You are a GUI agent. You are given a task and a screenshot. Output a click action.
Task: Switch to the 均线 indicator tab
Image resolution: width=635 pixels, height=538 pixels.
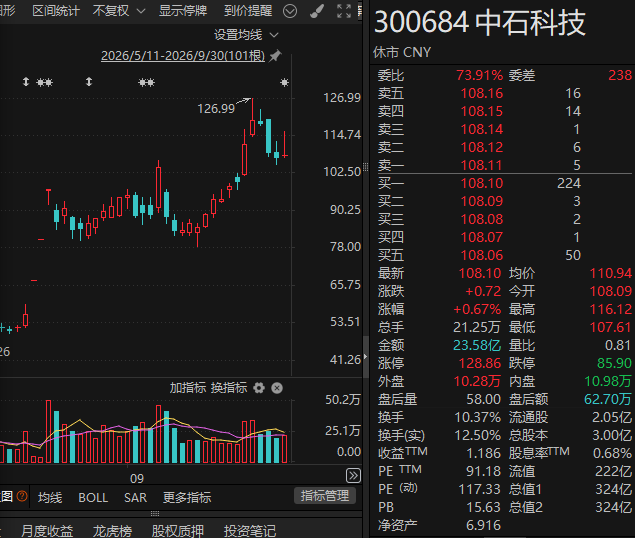pyautogui.click(x=50, y=497)
